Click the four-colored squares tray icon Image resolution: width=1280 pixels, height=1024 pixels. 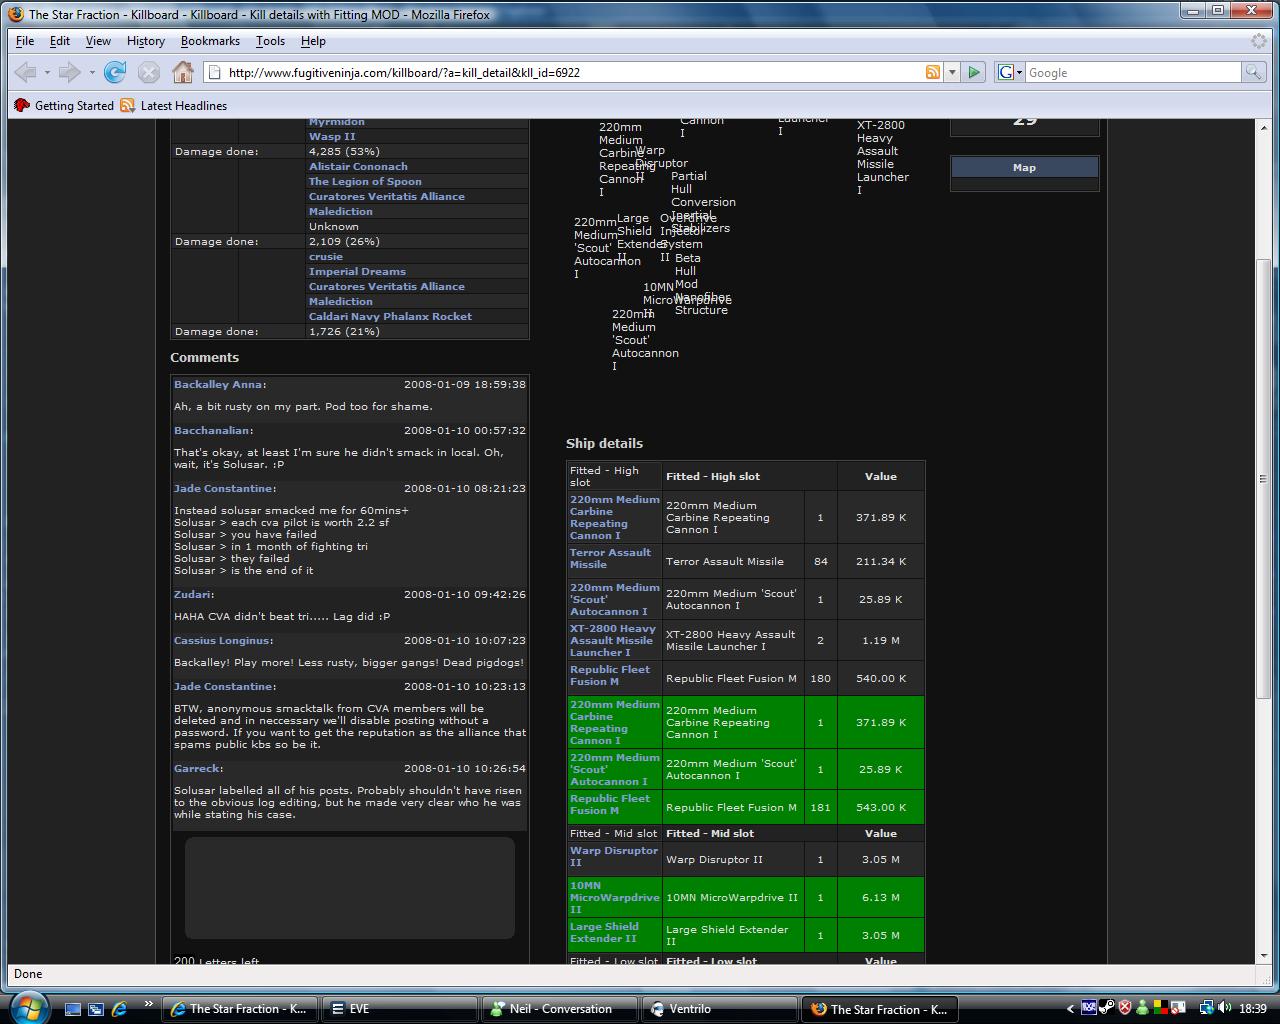[x=1160, y=1008]
